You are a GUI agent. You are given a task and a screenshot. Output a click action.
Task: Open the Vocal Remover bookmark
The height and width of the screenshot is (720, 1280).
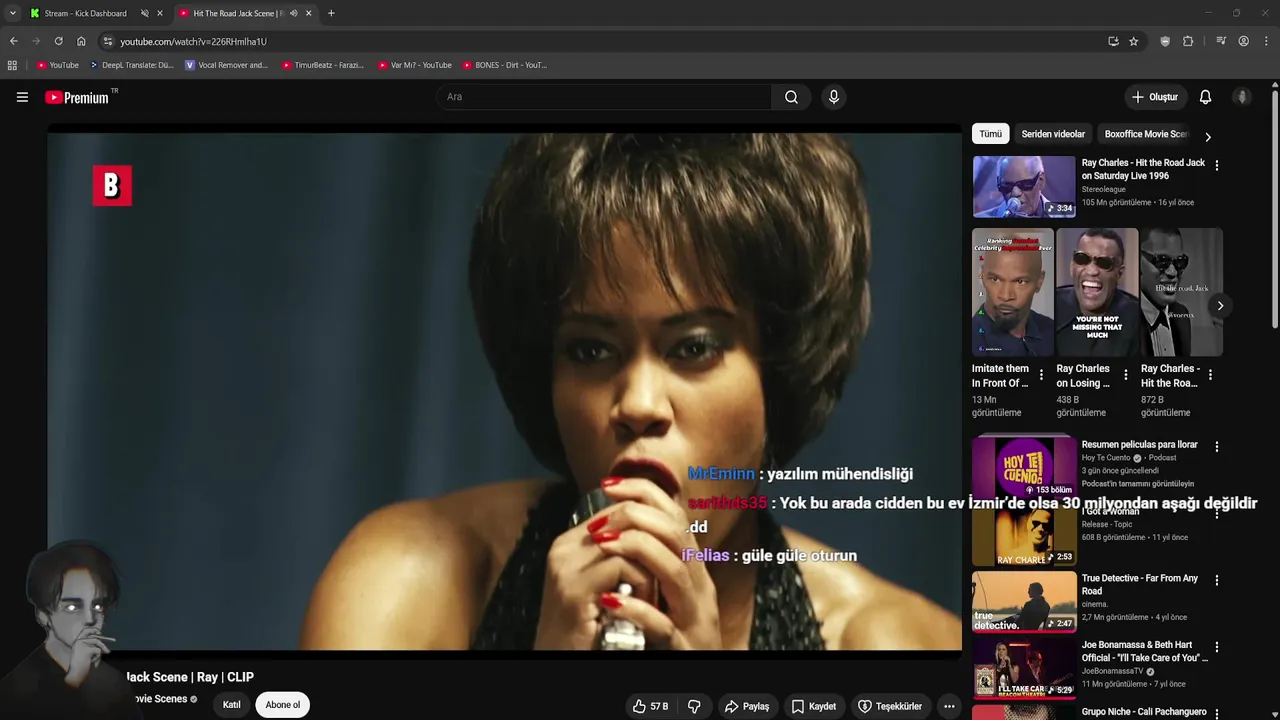click(227, 65)
